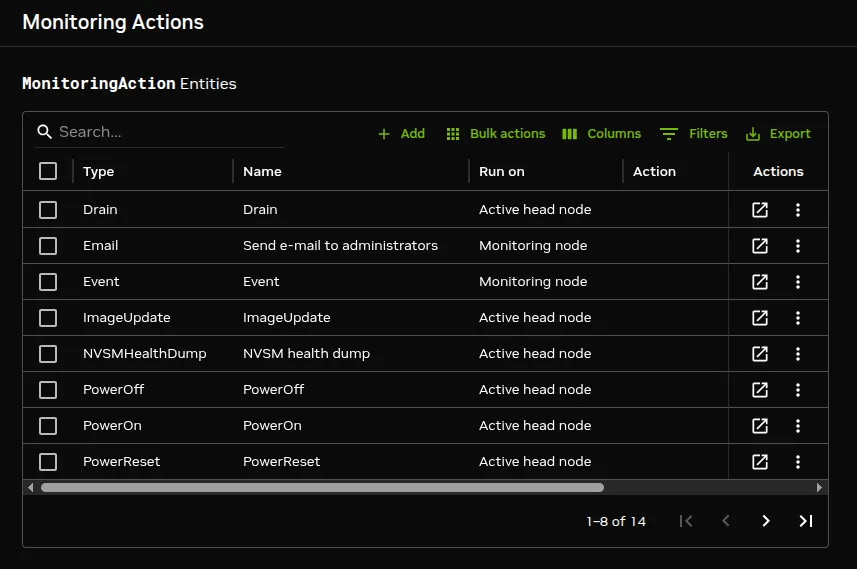Show more options menu for Event row
This screenshot has height=569, width=857.
tap(798, 282)
